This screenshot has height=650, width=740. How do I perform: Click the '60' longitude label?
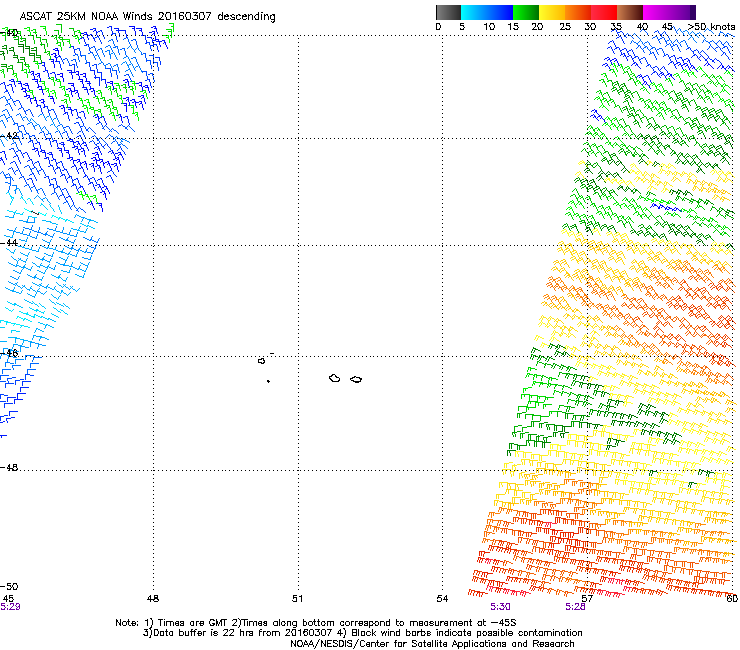point(732,598)
